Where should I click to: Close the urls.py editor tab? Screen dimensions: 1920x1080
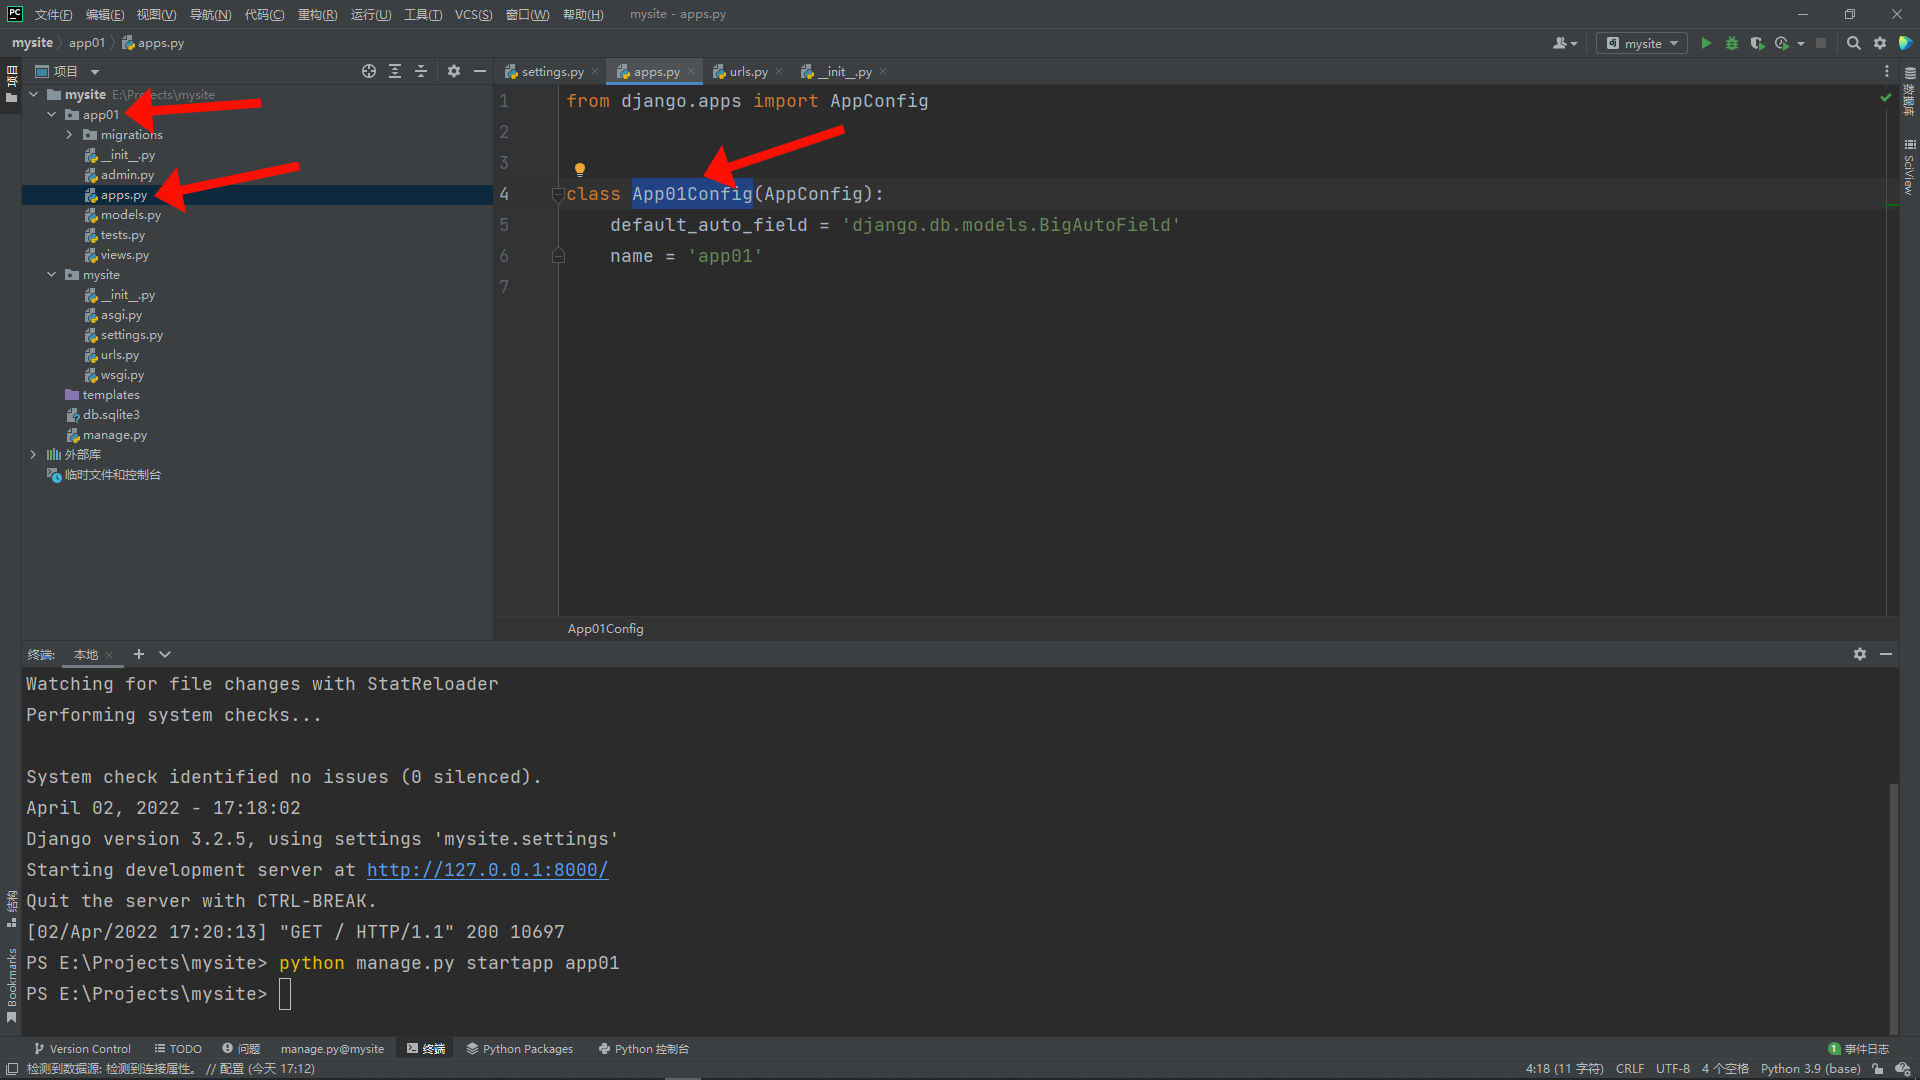coord(779,72)
